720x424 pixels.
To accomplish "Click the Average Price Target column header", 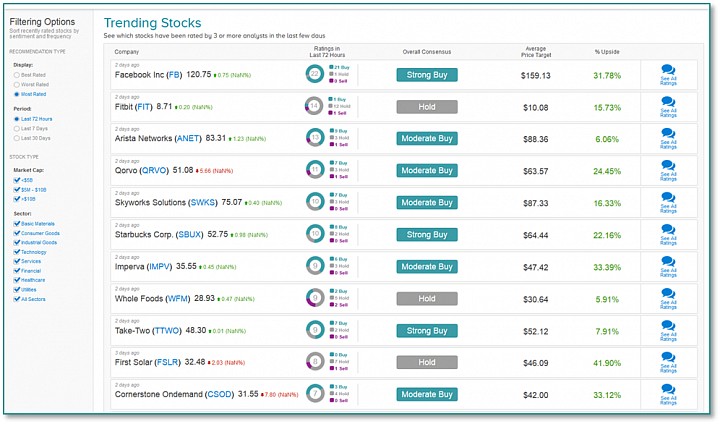I will (536, 52).
